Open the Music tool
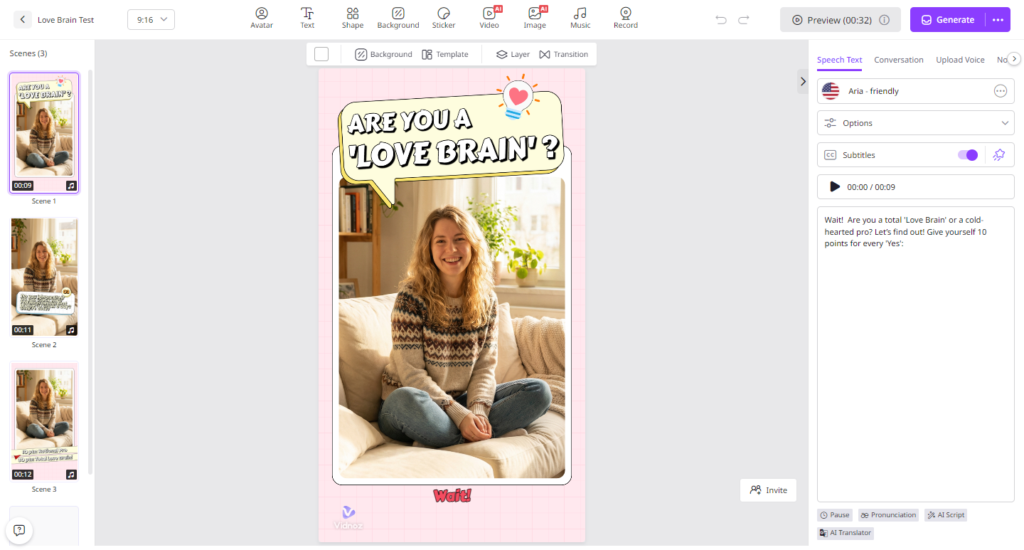1024x550 pixels. click(580, 18)
